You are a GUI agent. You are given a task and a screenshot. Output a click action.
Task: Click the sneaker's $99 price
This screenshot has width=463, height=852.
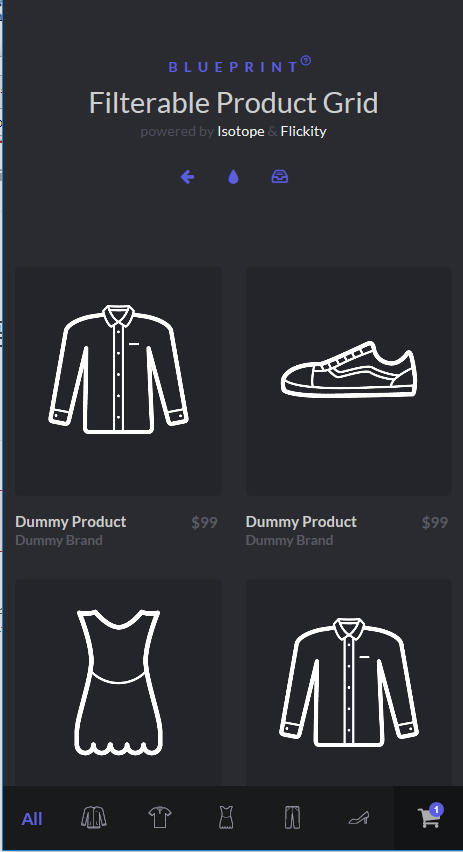click(435, 522)
